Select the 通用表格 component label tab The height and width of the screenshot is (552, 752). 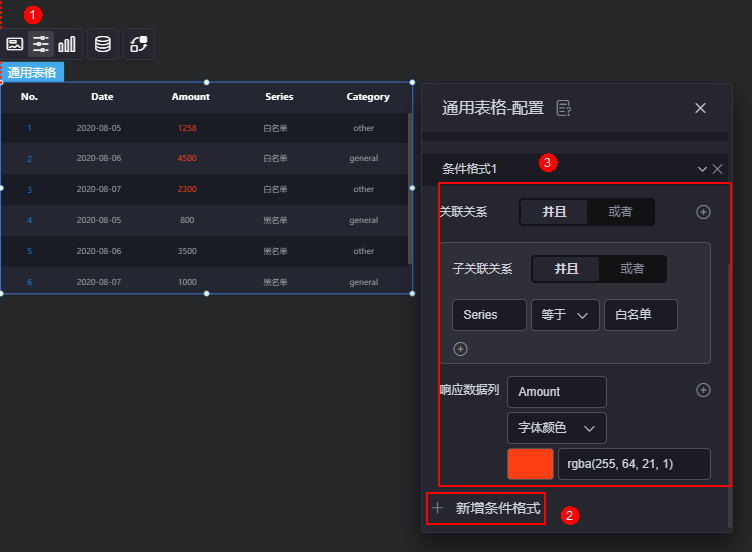tap(32, 72)
